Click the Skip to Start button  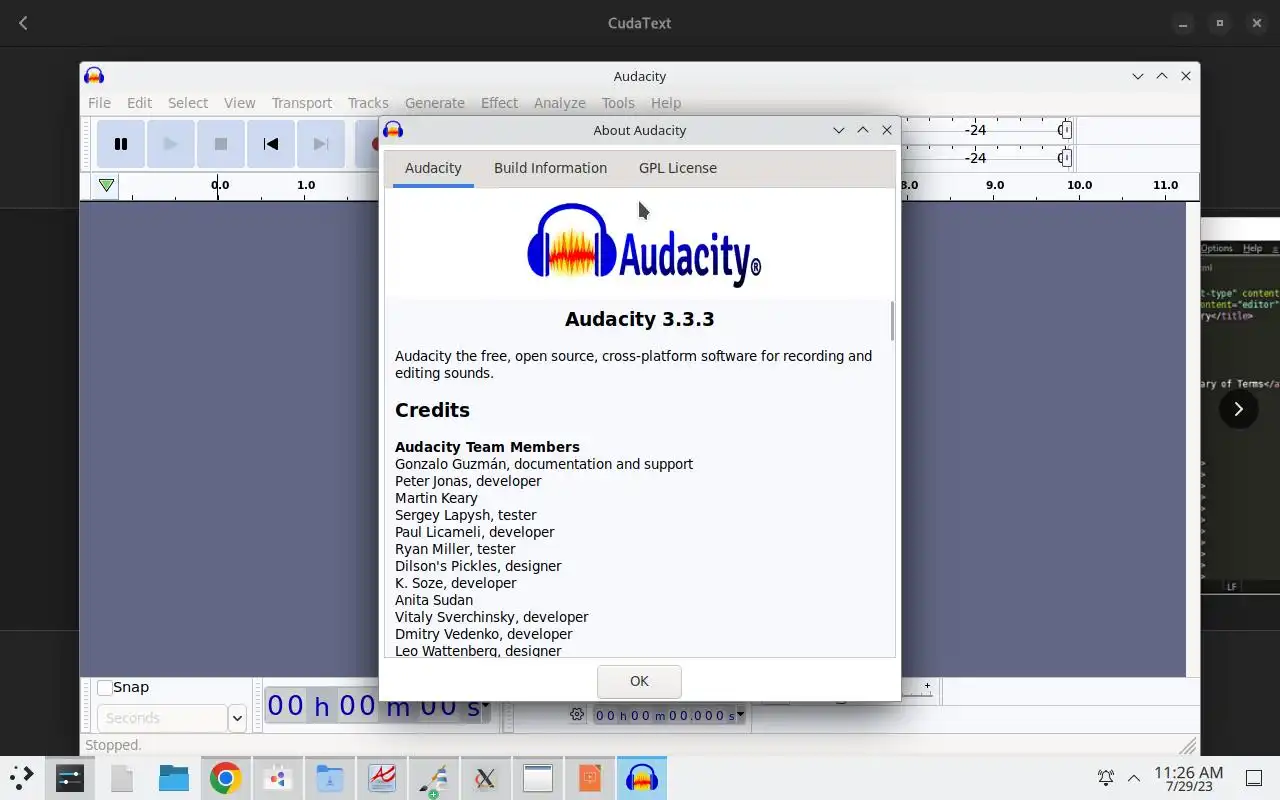tap(271, 144)
